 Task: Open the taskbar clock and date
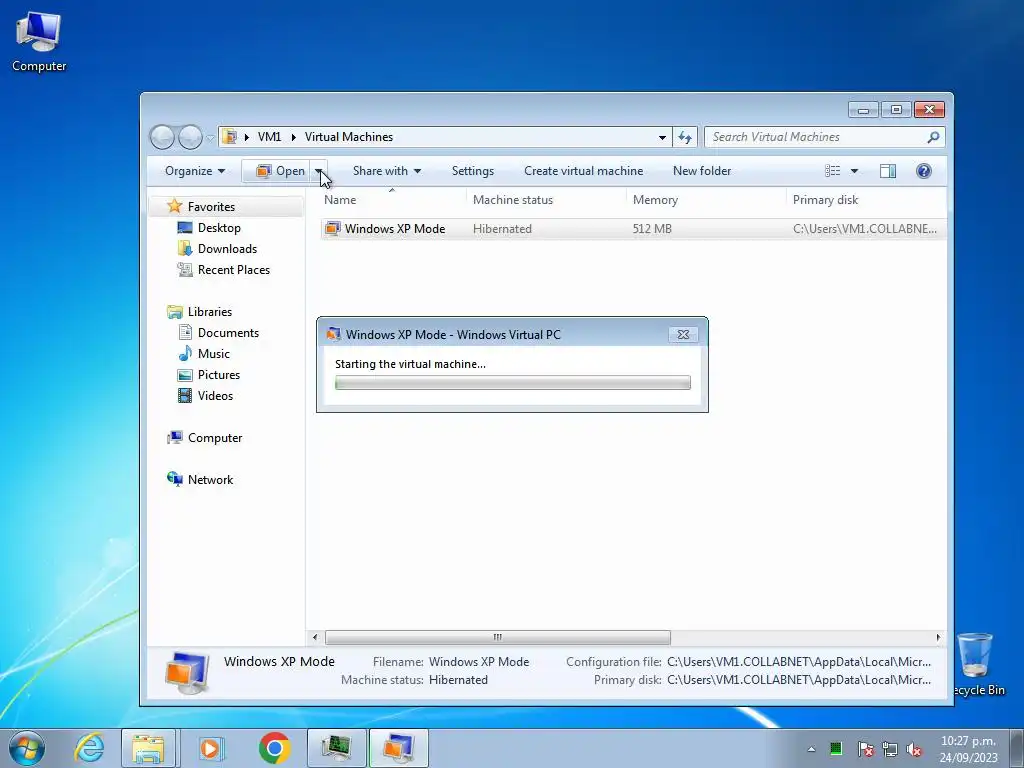(x=968, y=749)
